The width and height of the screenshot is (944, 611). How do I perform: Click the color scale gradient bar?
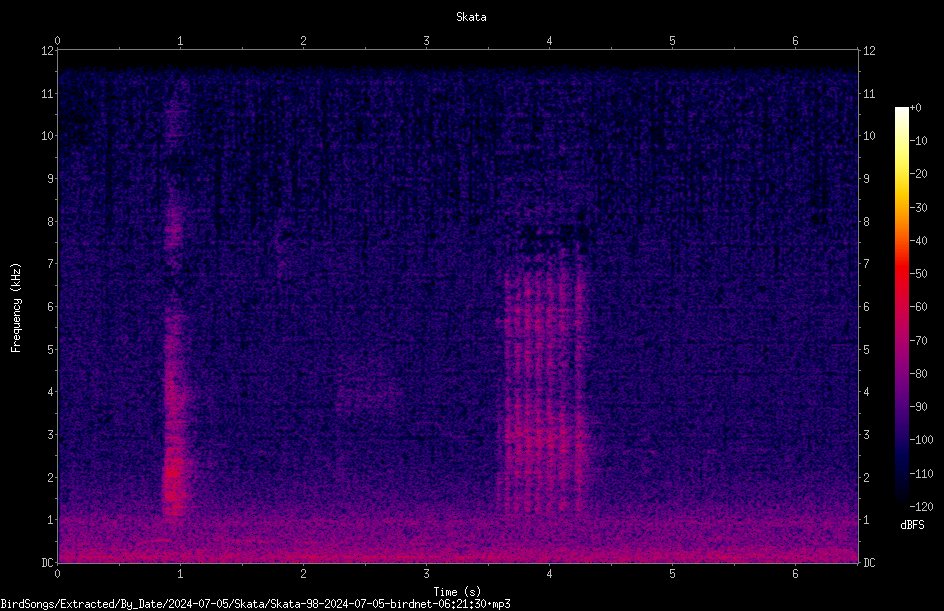[x=901, y=307]
